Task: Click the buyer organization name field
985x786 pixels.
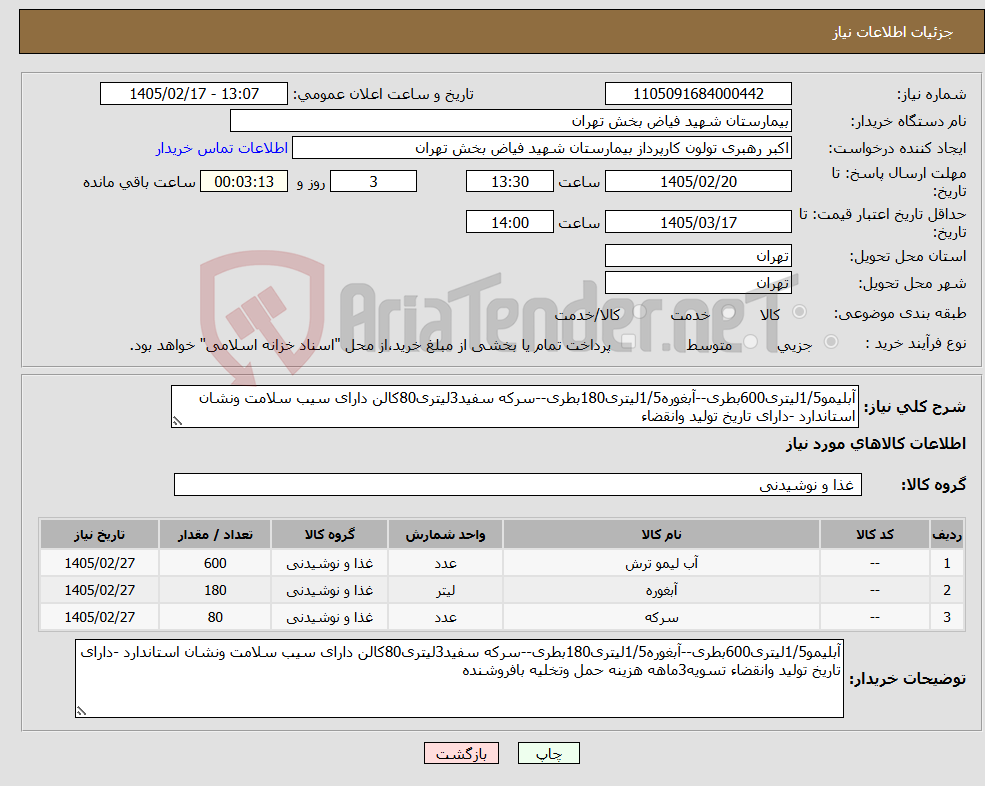Action: (x=511, y=121)
